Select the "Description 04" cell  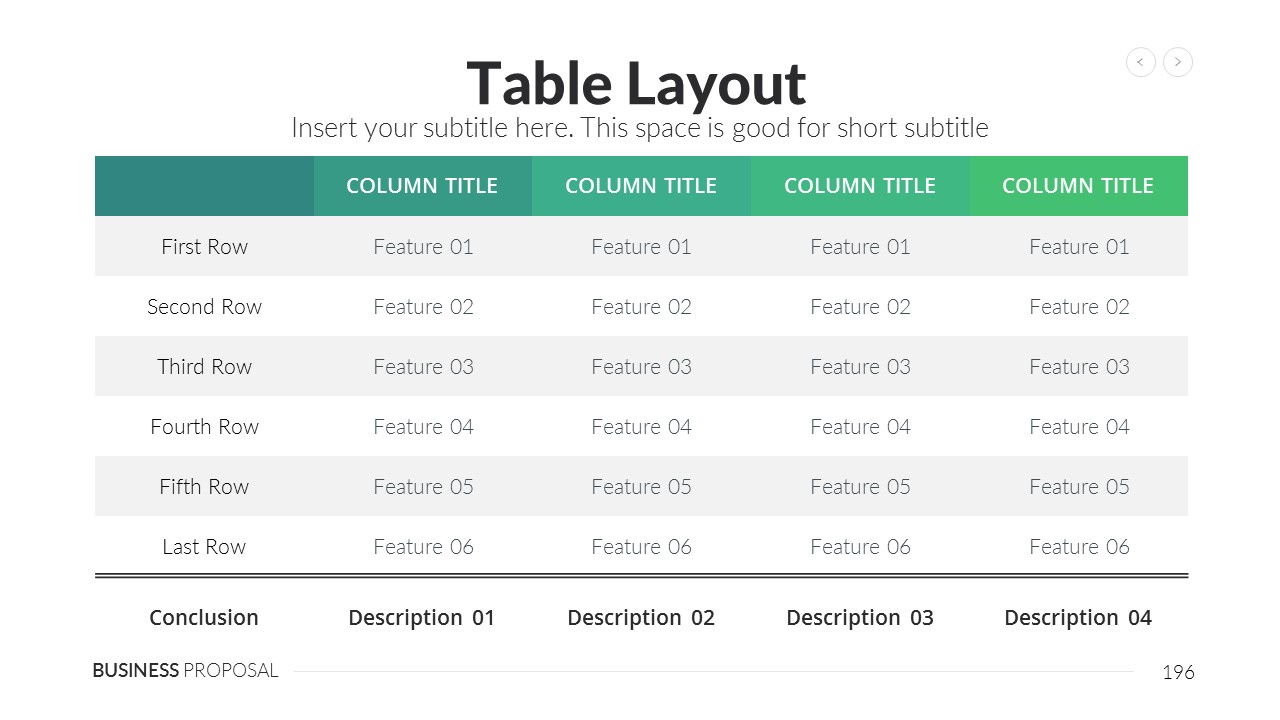[x=1078, y=618]
